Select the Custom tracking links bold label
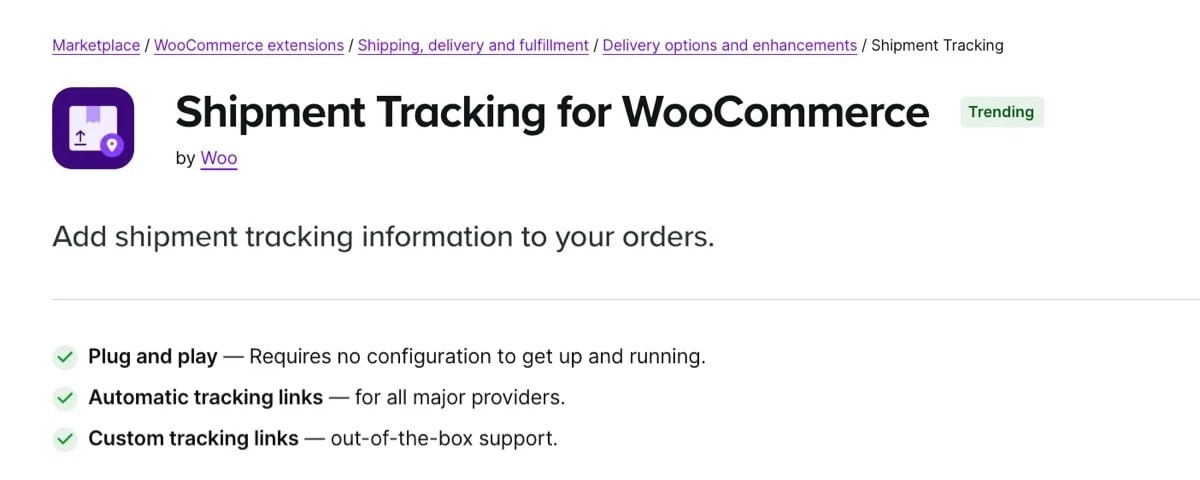This screenshot has height=480, width=1200. [x=193, y=439]
